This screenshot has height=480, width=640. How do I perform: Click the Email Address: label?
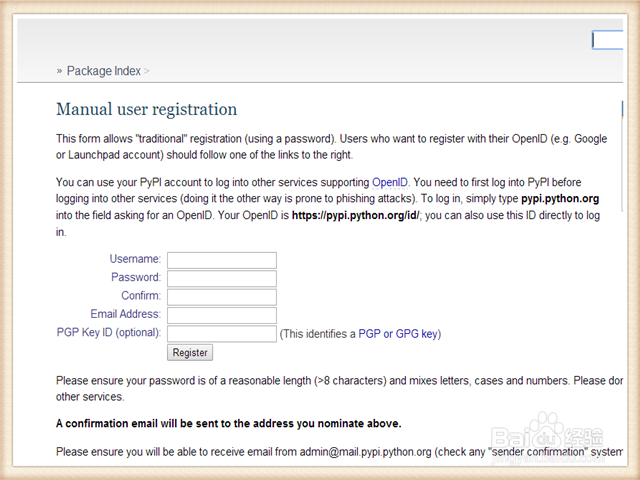(126, 314)
